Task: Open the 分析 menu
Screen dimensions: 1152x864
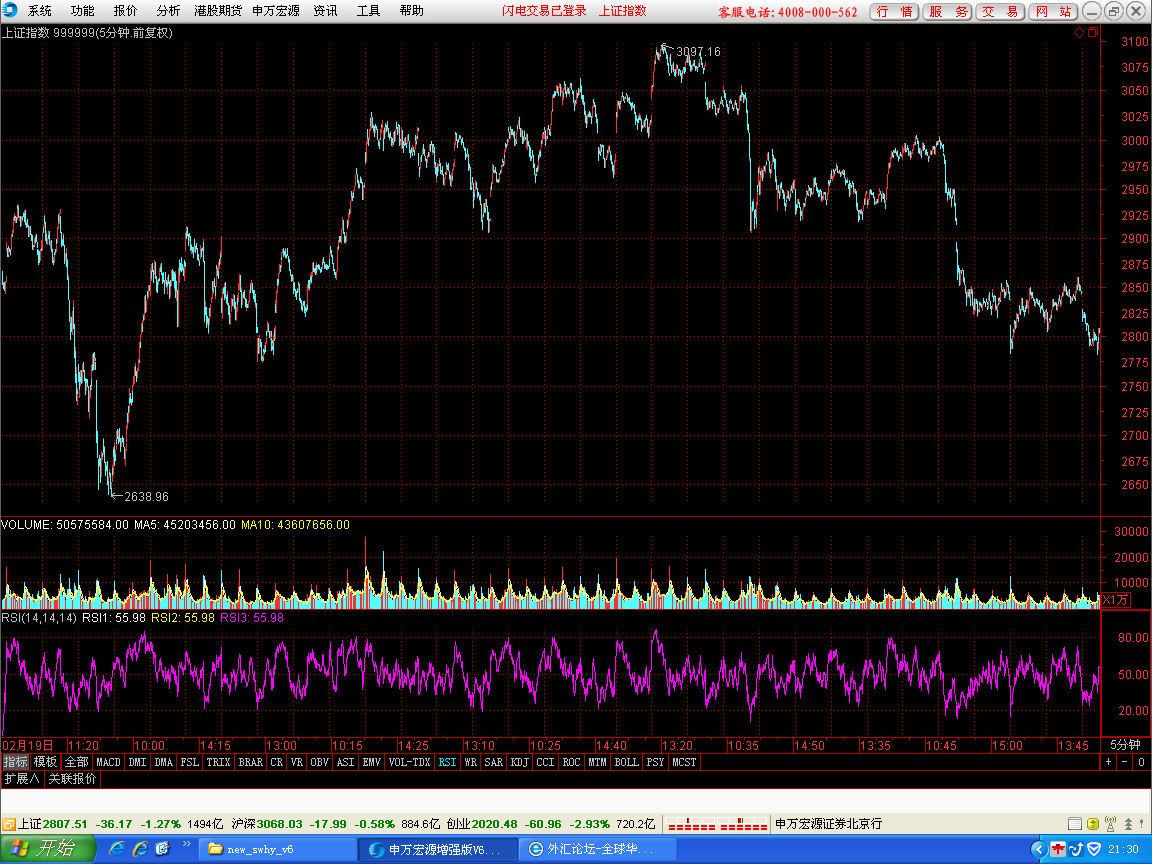Action: coord(168,10)
